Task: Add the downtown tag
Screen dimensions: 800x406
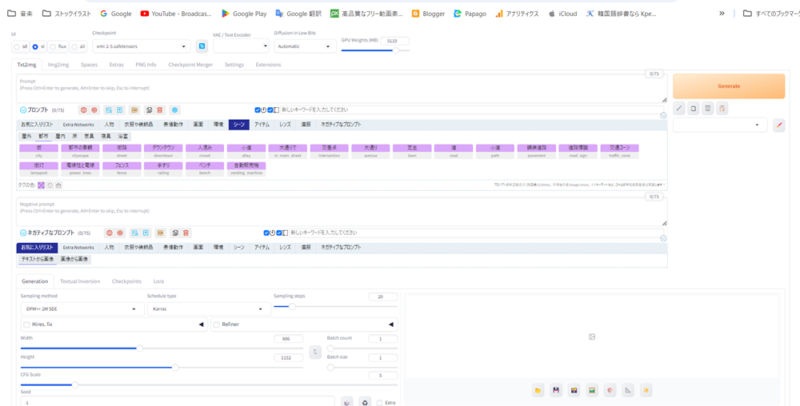Action: pos(163,151)
